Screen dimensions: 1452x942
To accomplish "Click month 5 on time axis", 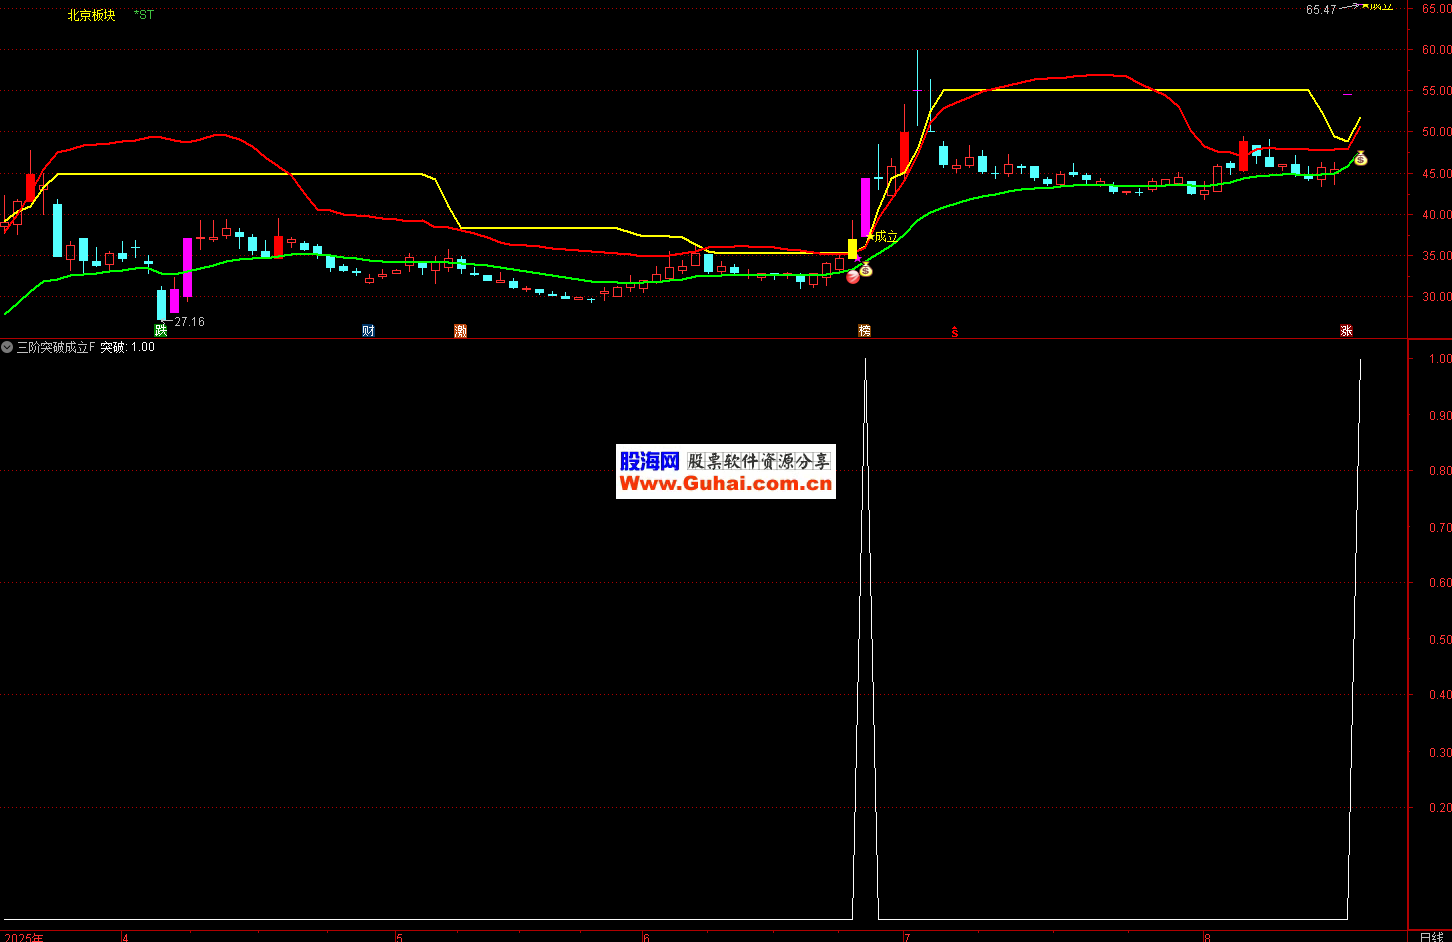I will (x=399, y=937).
